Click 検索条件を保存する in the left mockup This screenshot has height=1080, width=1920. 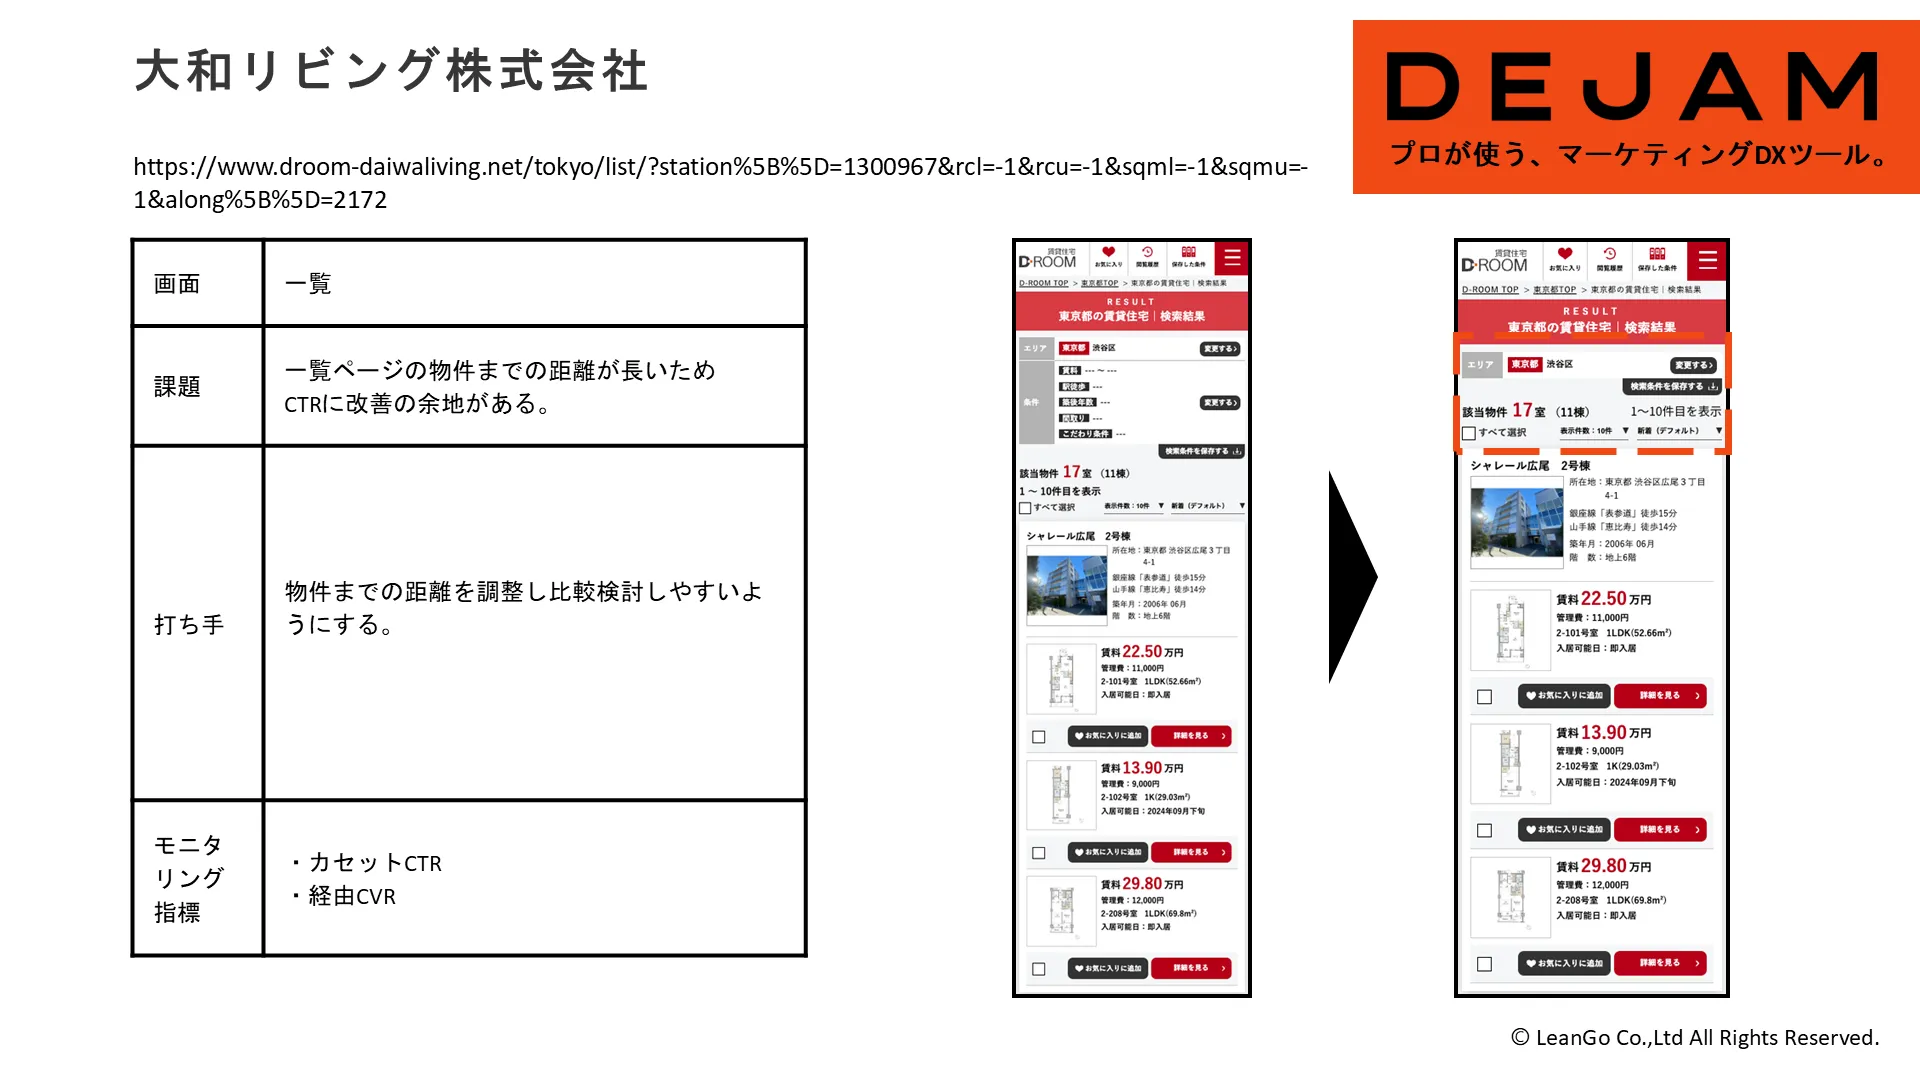(x=1202, y=452)
